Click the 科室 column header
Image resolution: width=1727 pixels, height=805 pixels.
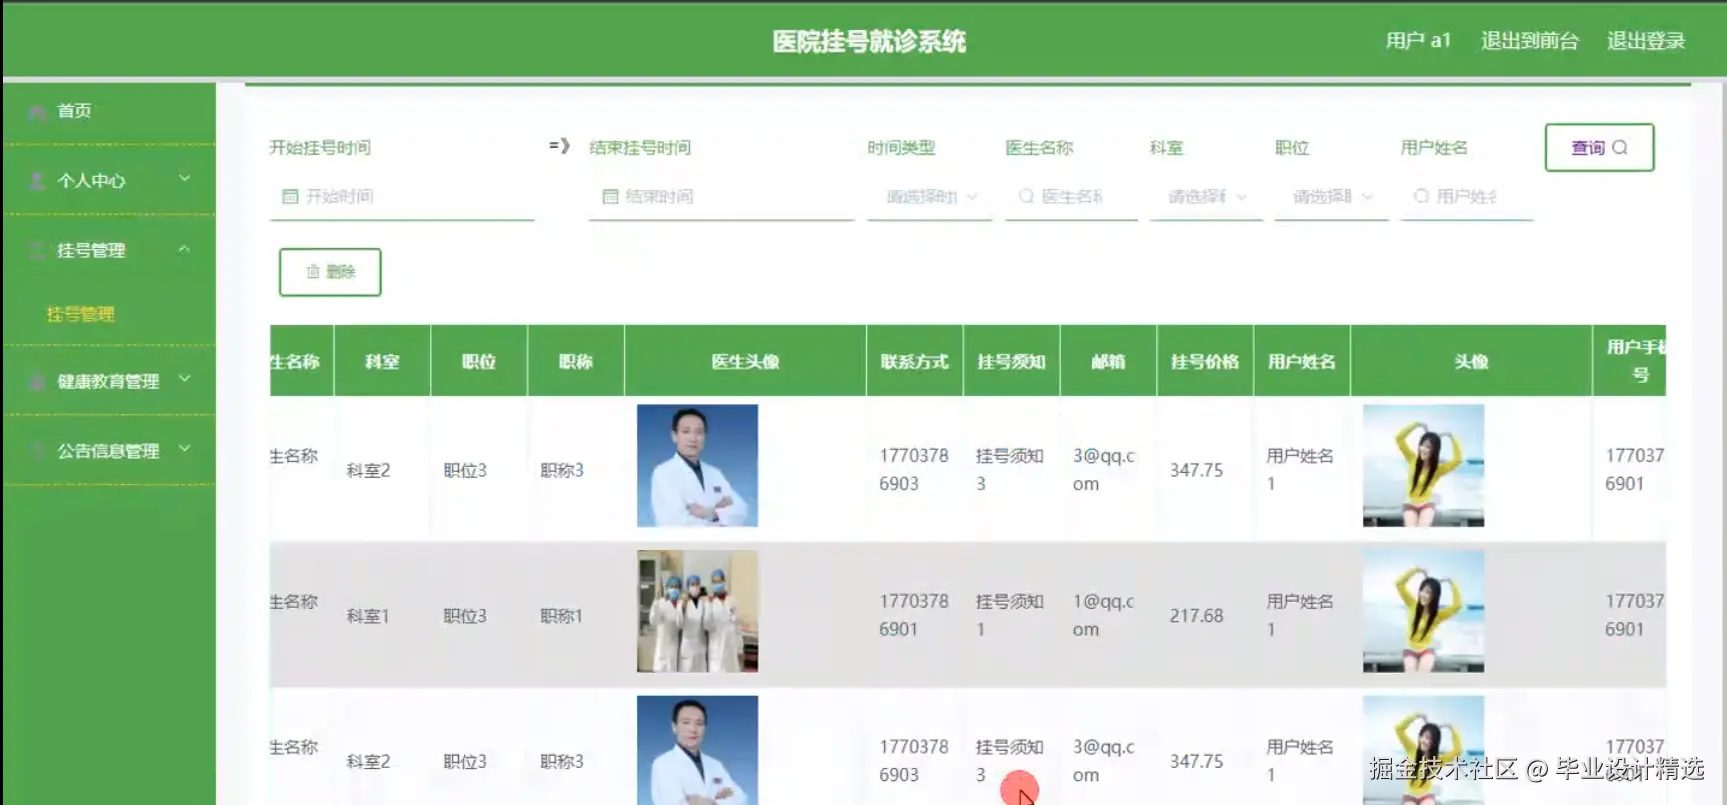click(382, 362)
